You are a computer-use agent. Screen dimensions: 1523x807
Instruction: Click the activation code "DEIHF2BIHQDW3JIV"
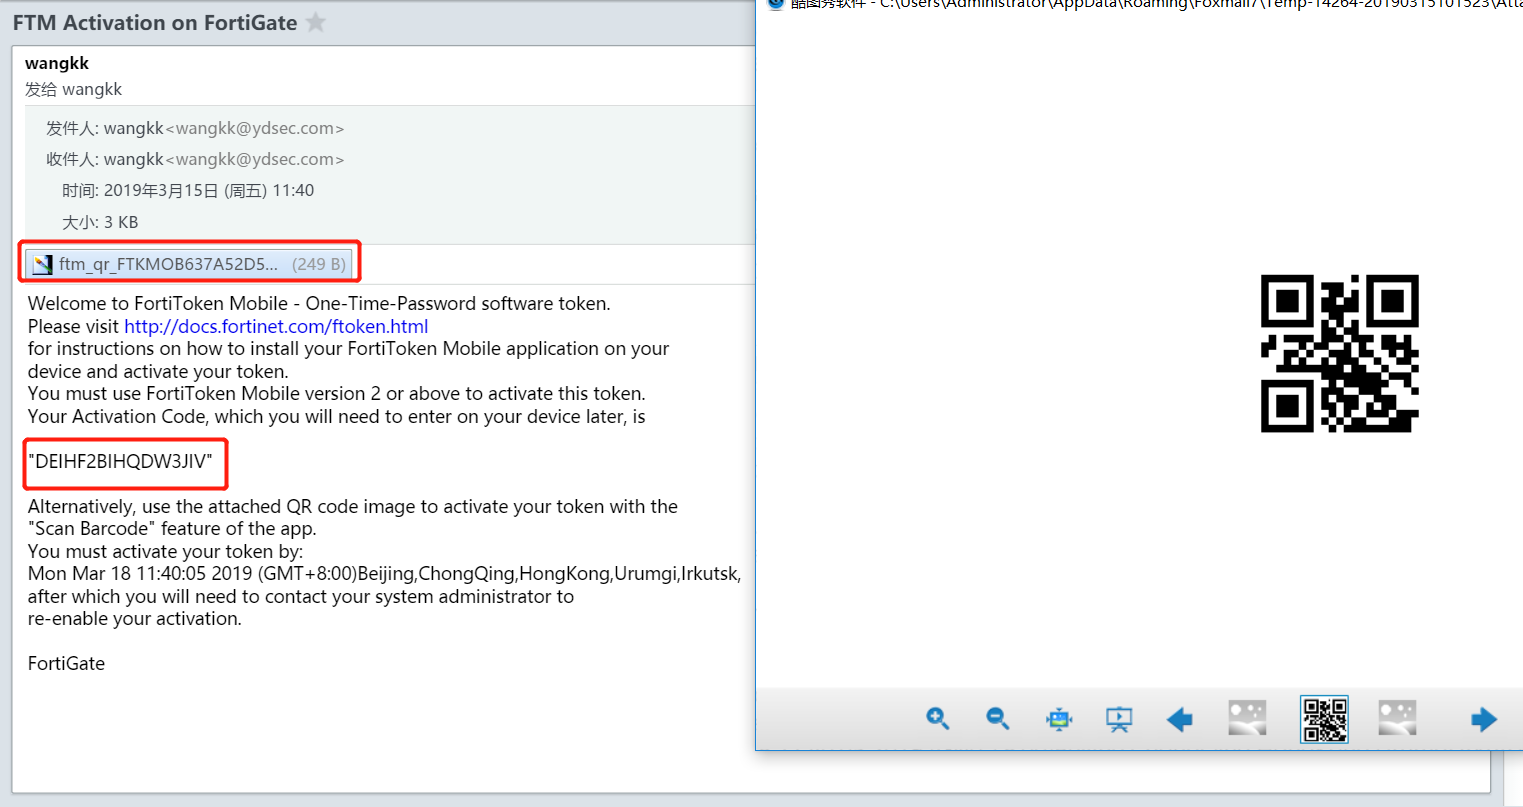point(120,461)
